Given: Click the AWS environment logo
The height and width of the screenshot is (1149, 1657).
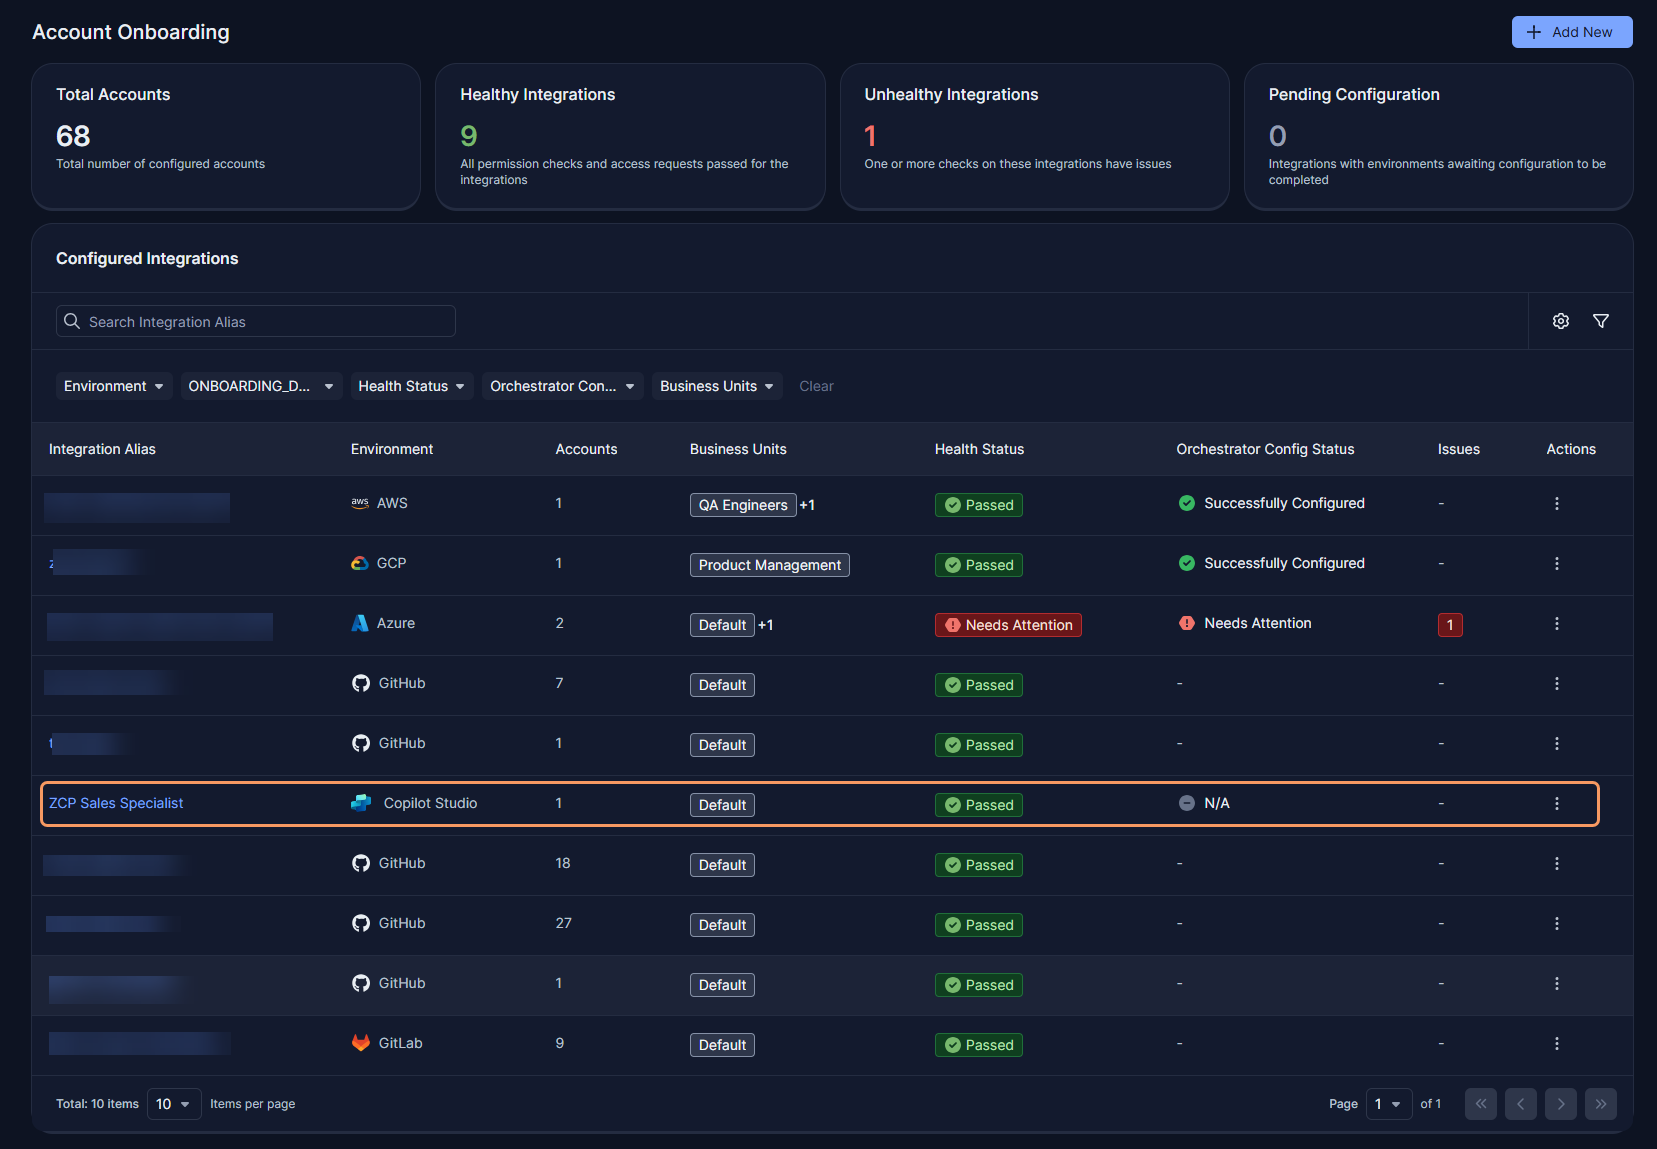Looking at the screenshot, I should tap(360, 503).
